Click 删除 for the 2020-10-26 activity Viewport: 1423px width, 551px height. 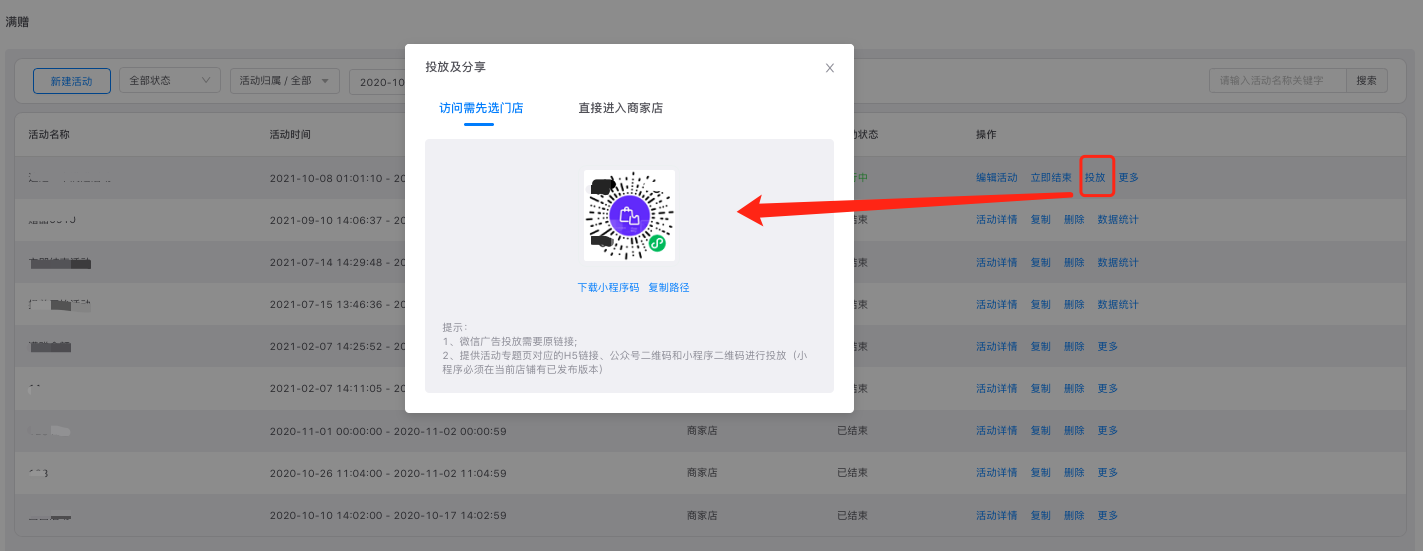(1074, 473)
